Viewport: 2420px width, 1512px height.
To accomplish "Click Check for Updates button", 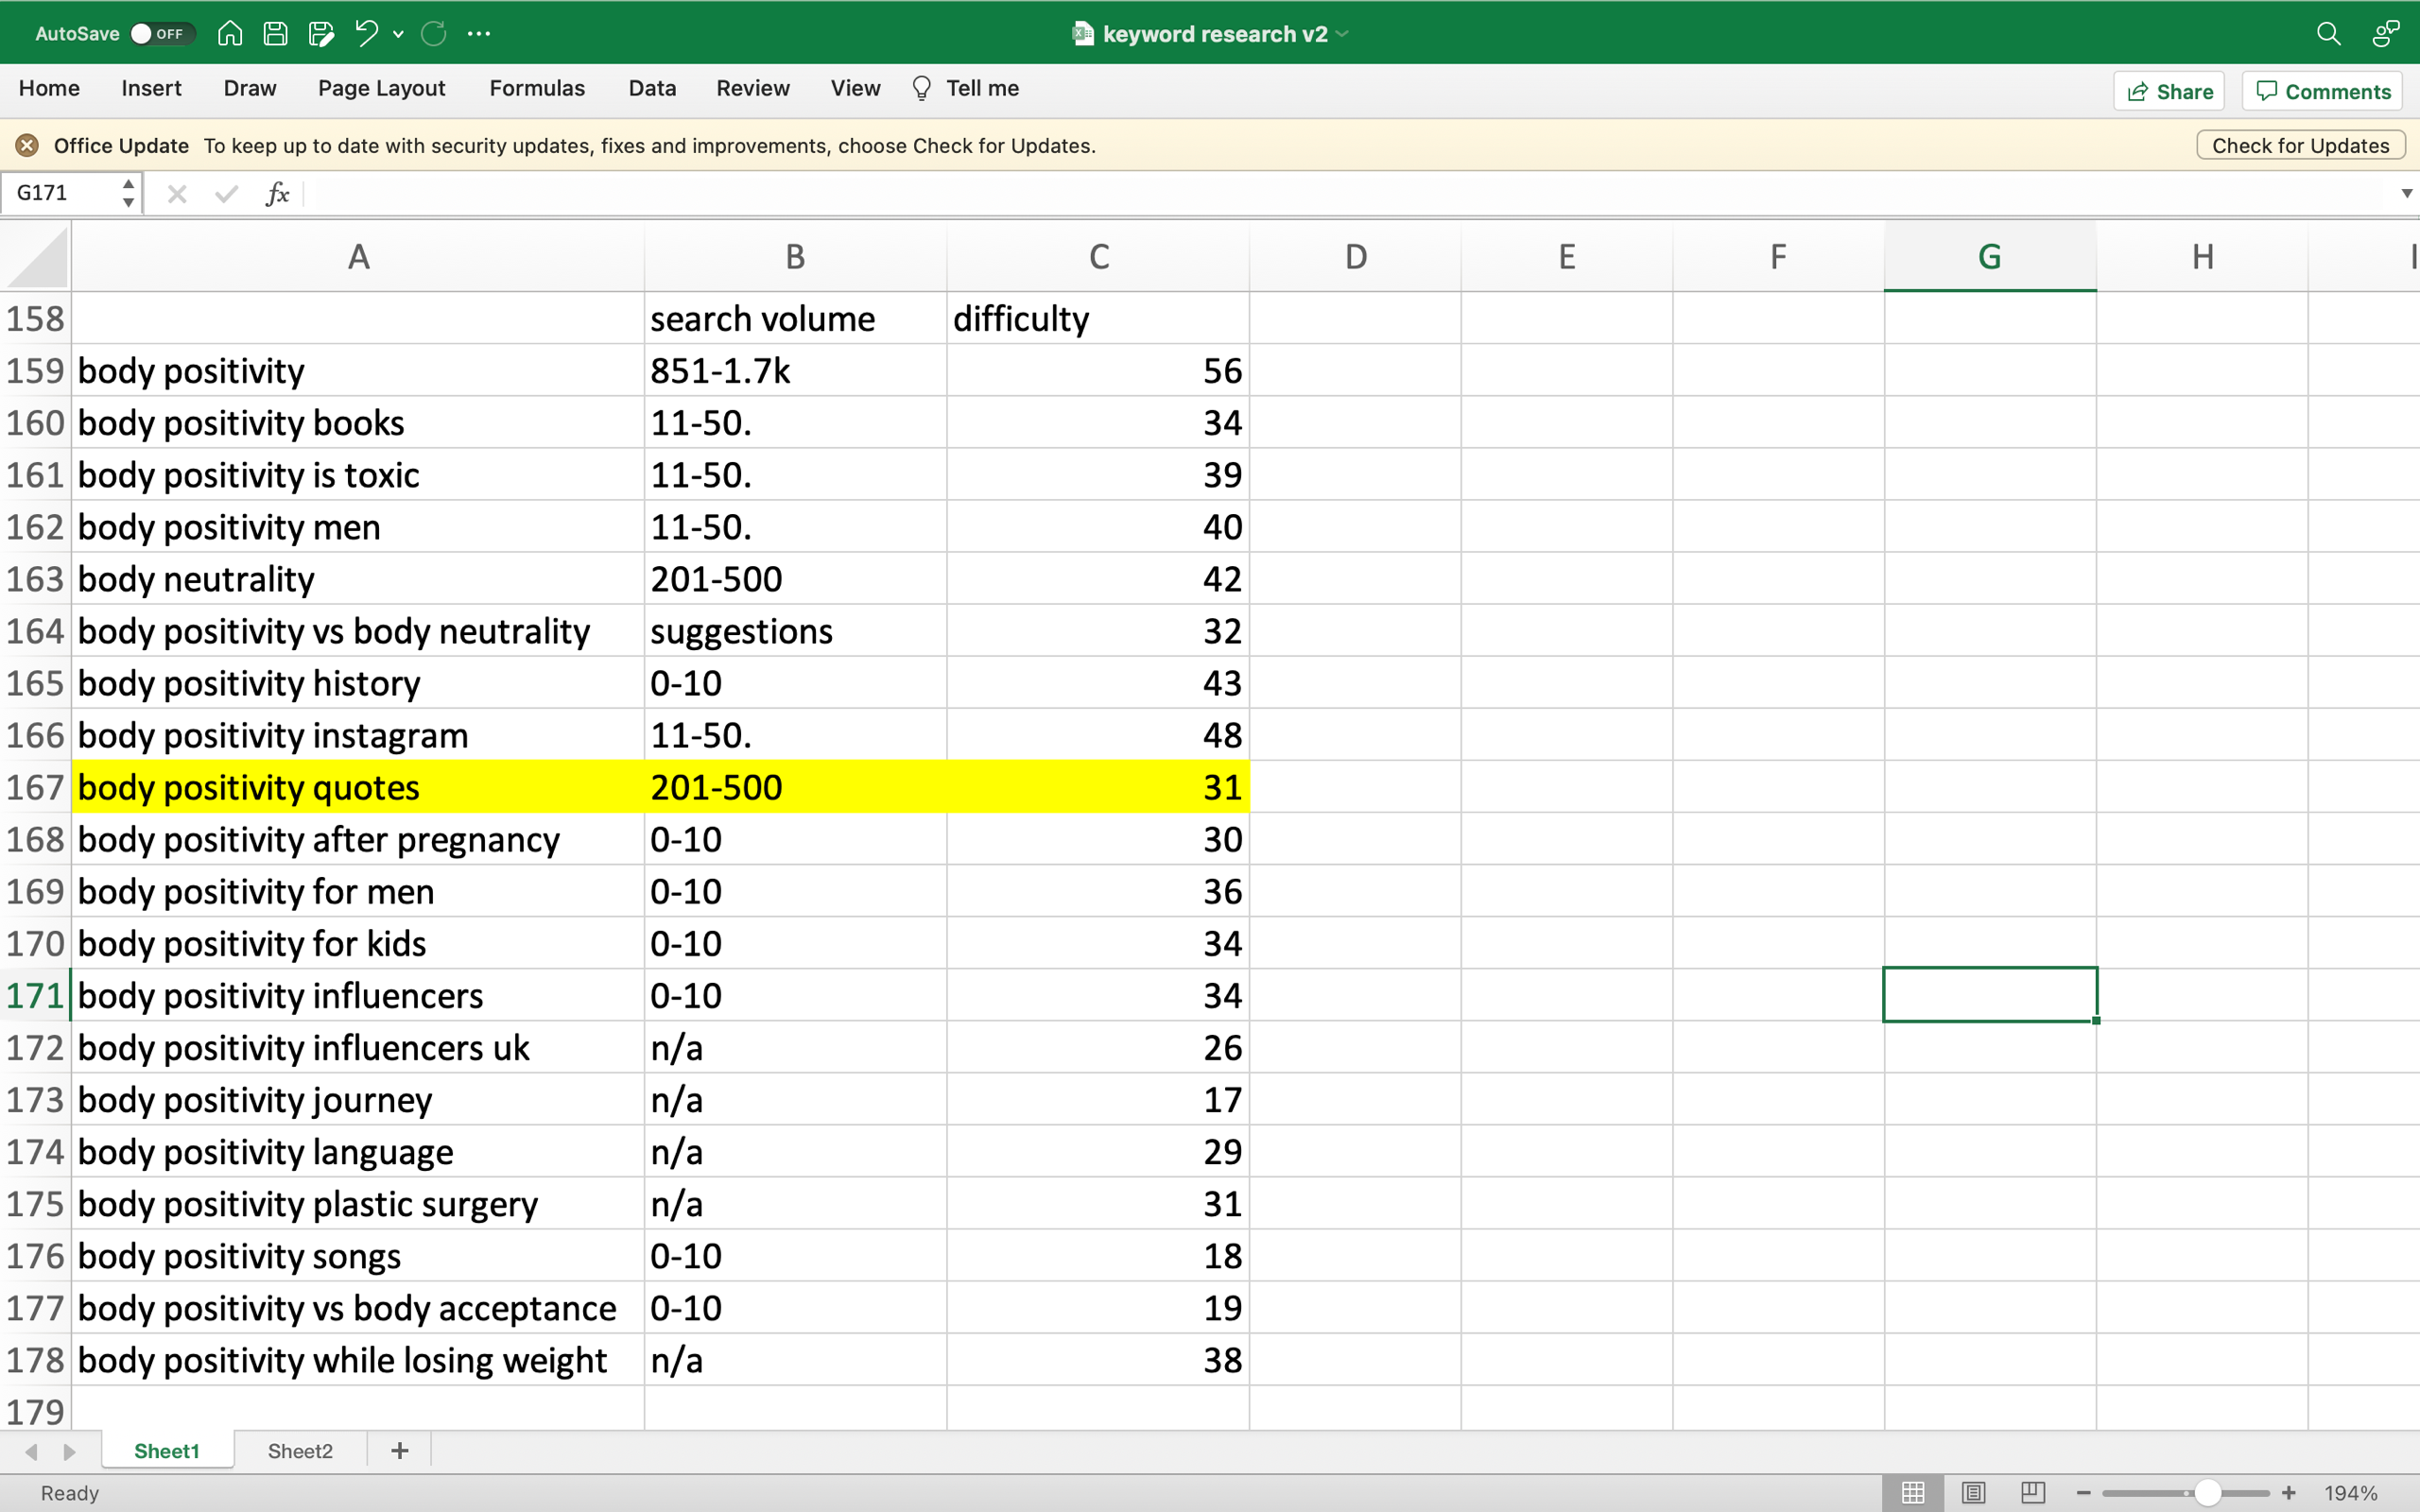I will pyautogui.click(x=2300, y=145).
